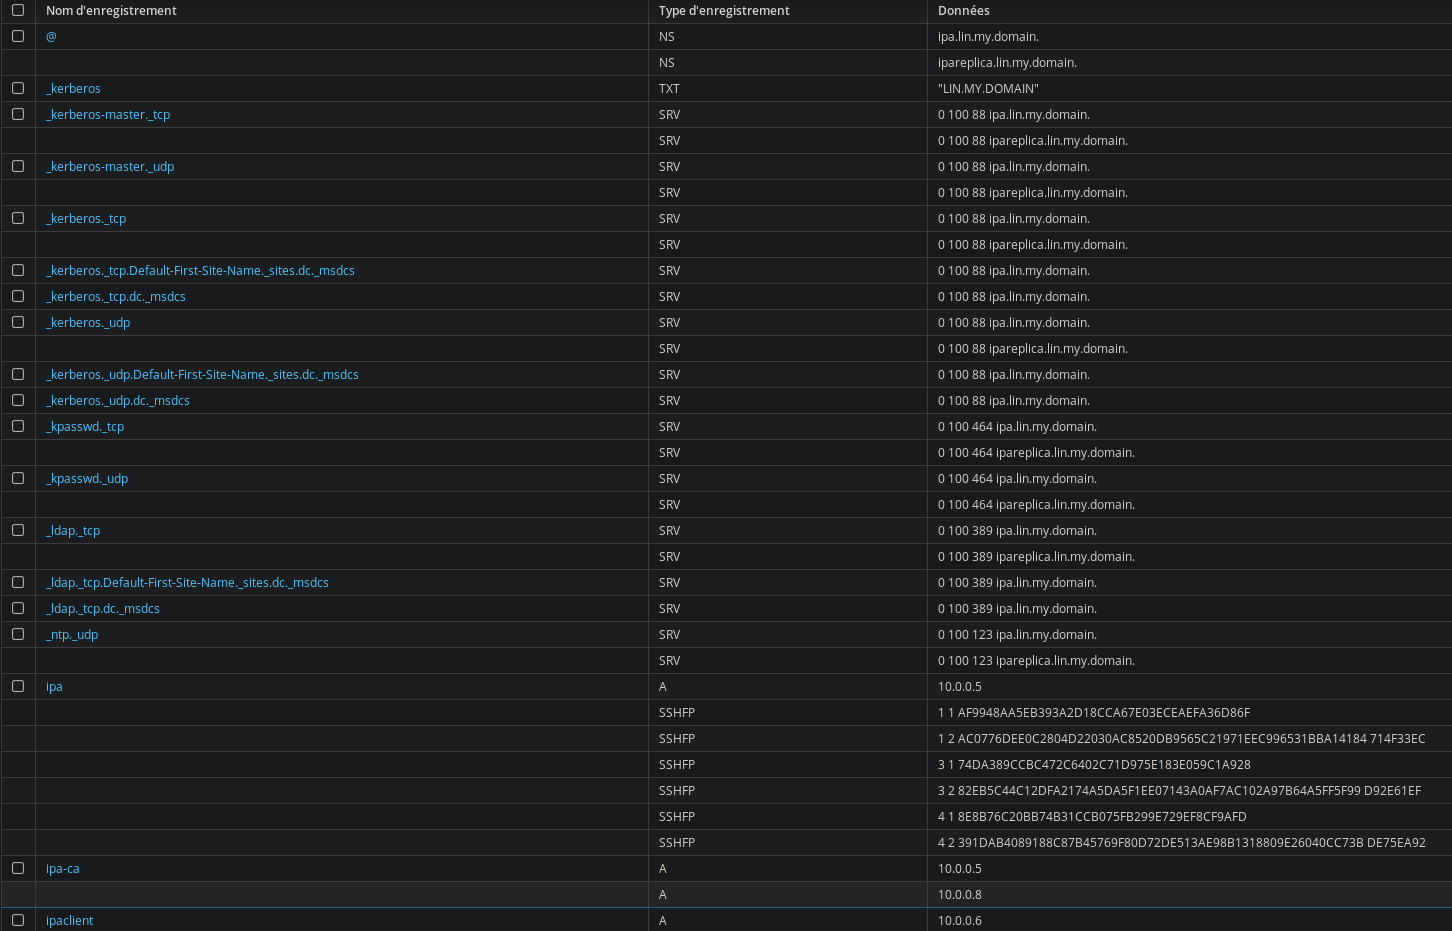Open _kerberos-master._udp record link

(x=110, y=166)
